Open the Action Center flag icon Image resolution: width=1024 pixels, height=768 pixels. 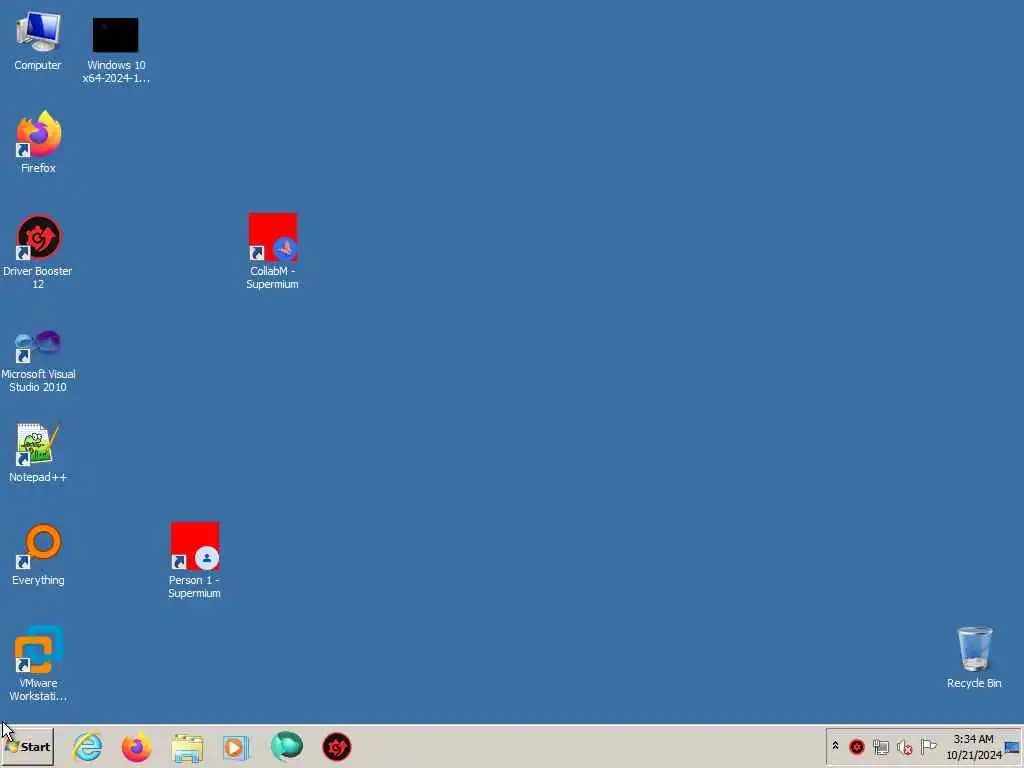(928, 746)
